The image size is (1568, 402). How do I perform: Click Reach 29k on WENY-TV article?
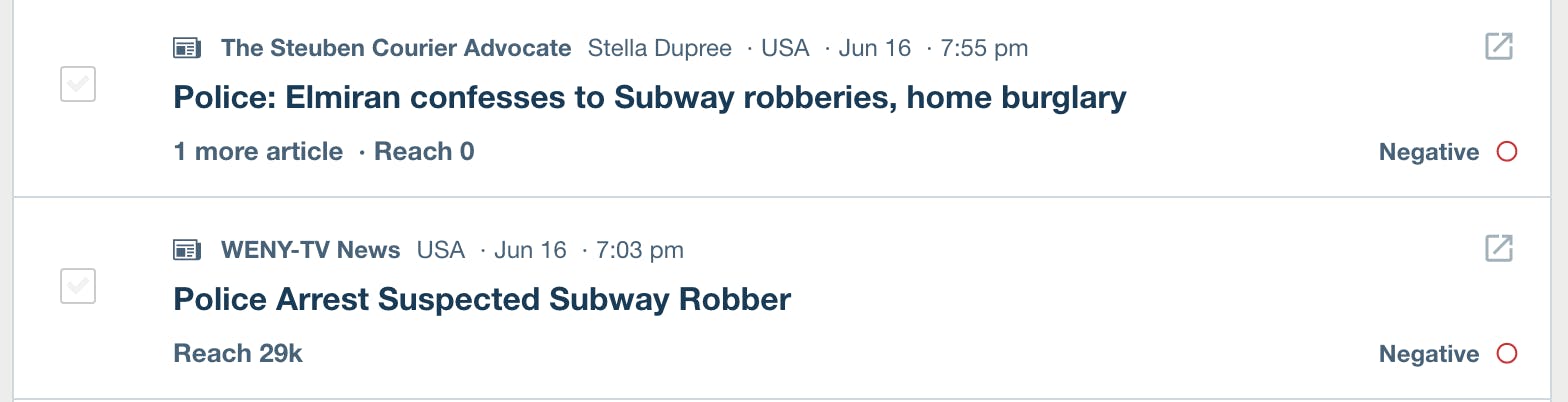[238, 354]
